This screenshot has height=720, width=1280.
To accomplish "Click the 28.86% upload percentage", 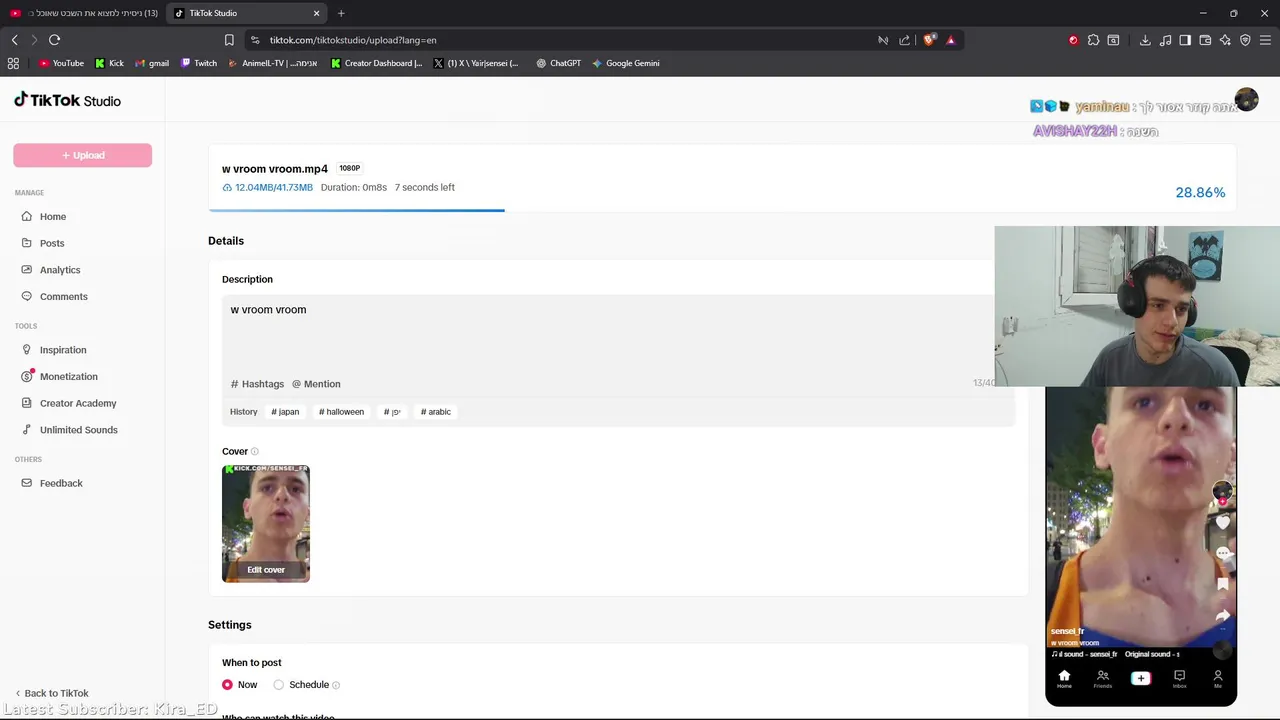I will click(x=1200, y=192).
